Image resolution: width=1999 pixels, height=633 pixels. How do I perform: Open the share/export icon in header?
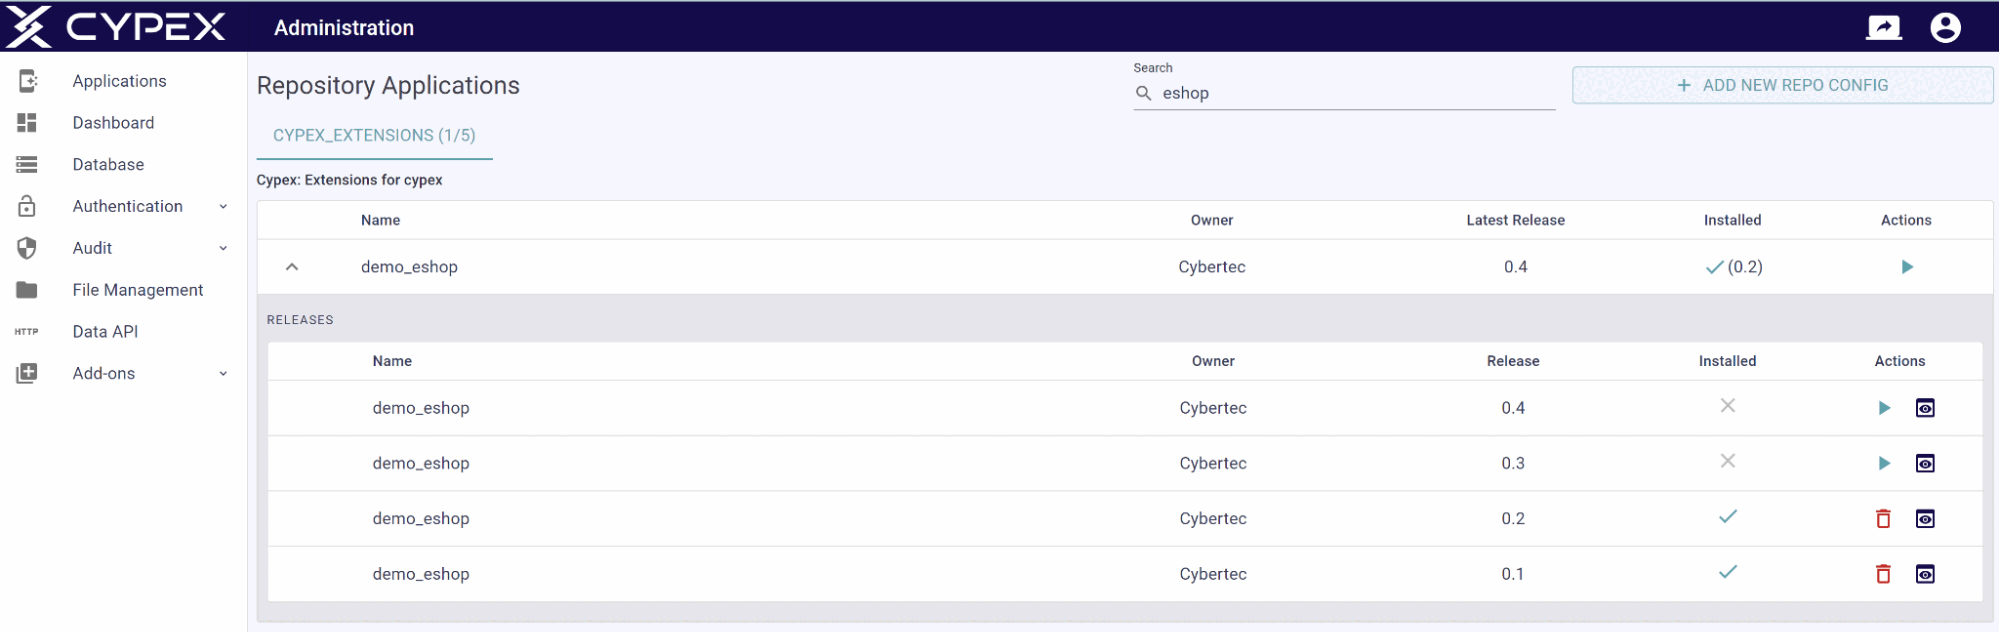tap(1884, 27)
